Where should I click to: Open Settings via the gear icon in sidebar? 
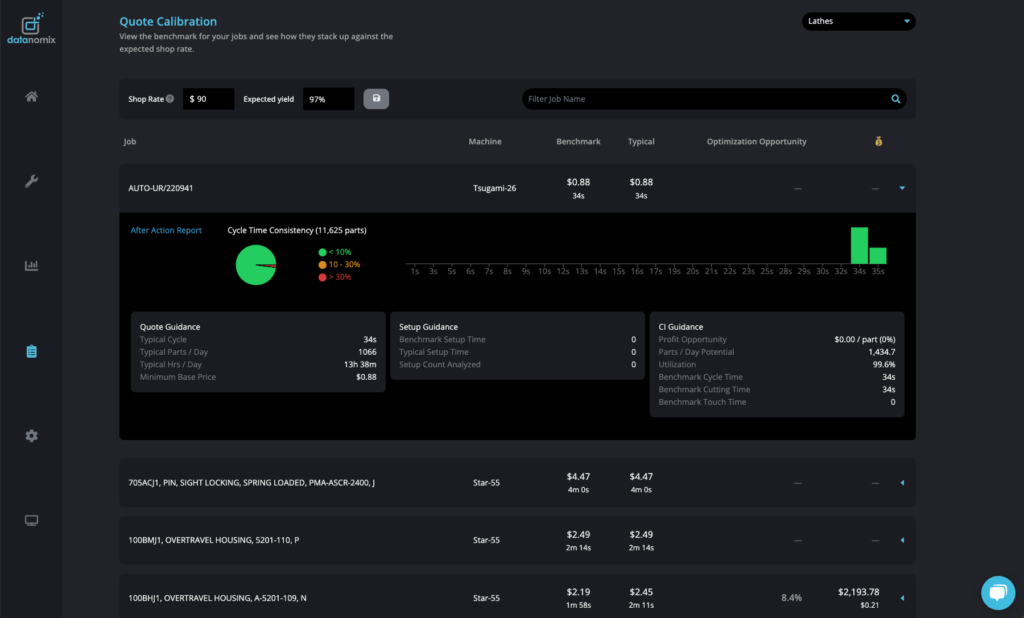31,435
